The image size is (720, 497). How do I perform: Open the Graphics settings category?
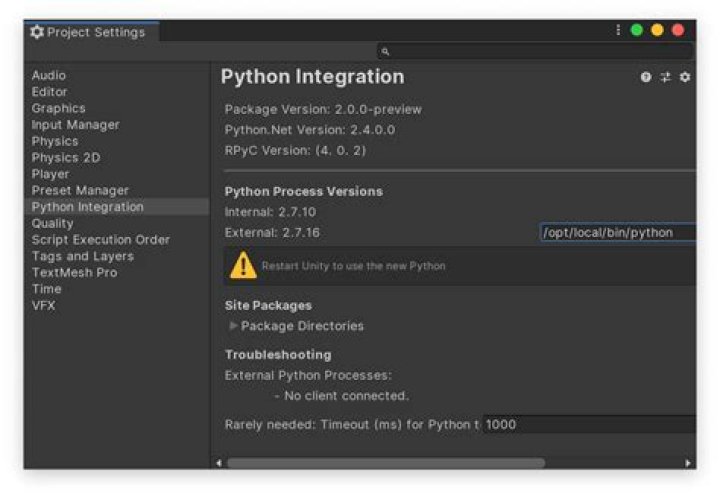tap(58, 108)
